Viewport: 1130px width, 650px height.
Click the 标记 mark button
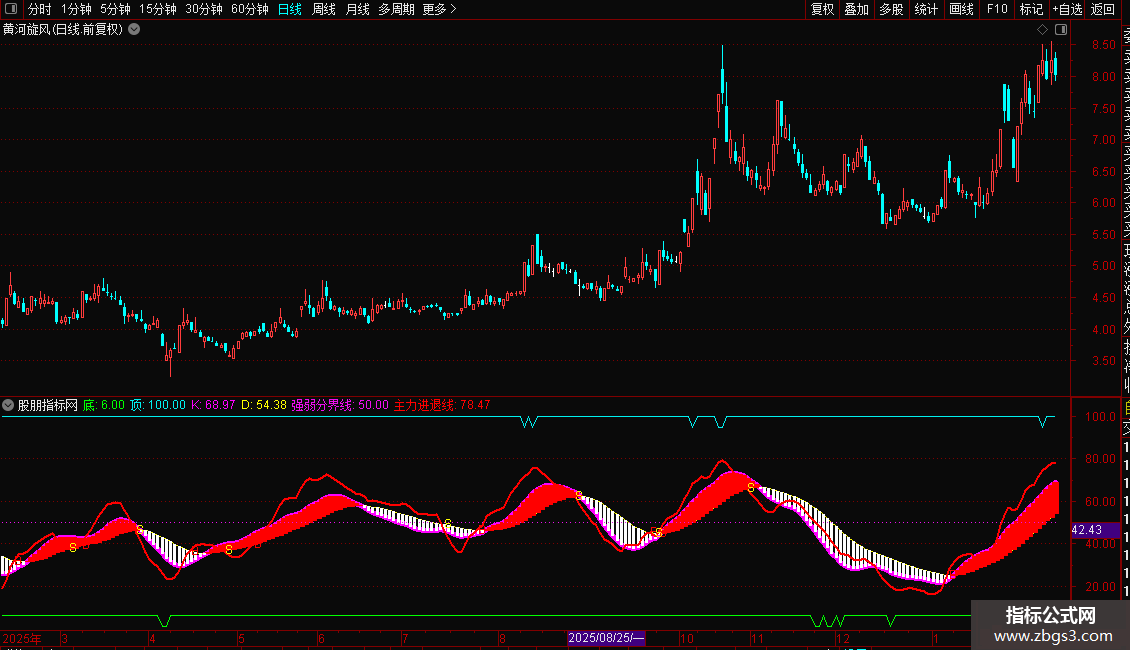1031,9
